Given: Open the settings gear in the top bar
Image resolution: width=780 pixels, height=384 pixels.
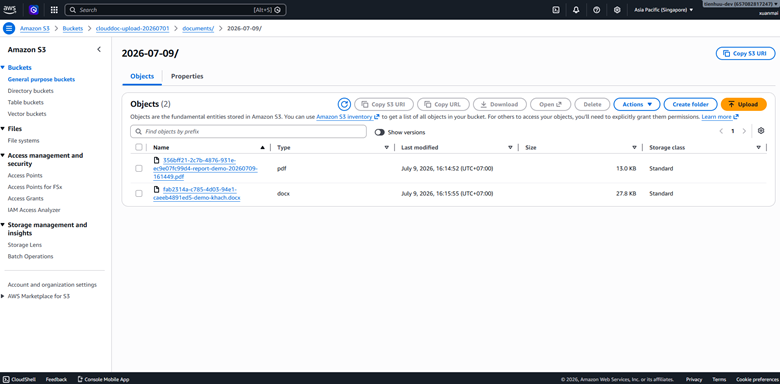Looking at the screenshot, I should [x=617, y=9].
